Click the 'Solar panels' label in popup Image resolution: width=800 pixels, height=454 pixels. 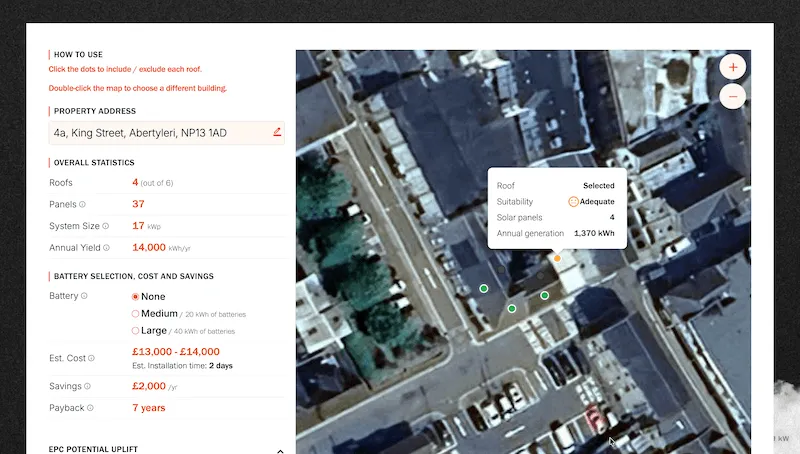coord(519,217)
